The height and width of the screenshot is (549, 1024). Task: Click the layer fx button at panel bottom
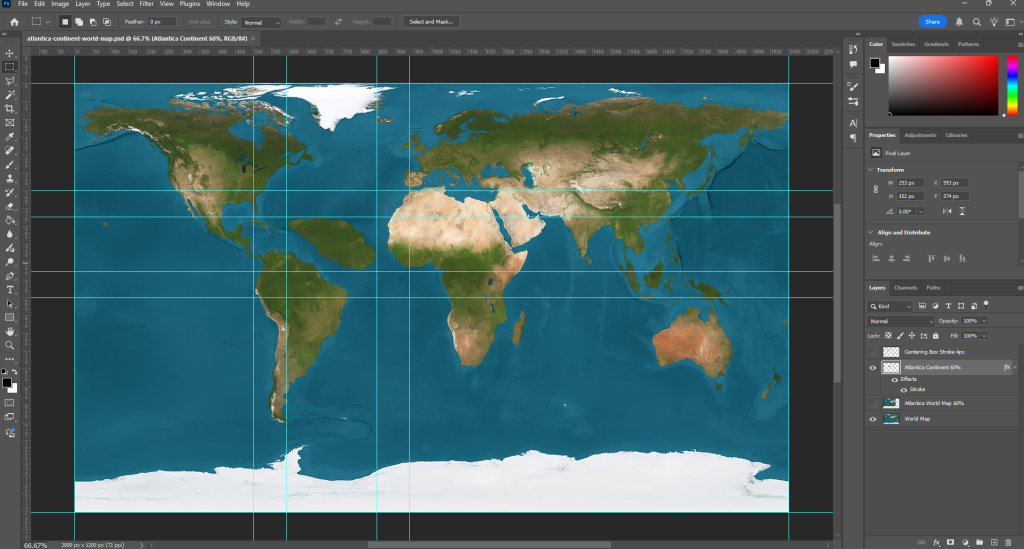pyautogui.click(x=936, y=542)
